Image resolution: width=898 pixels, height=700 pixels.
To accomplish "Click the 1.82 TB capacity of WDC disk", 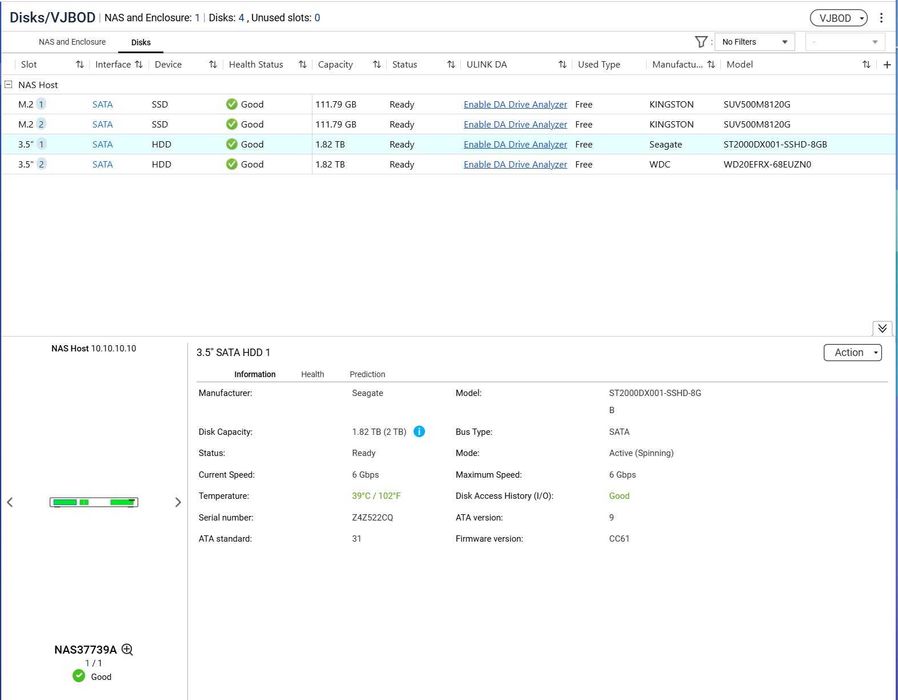I will pyautogui.click(x=330, y=164).
